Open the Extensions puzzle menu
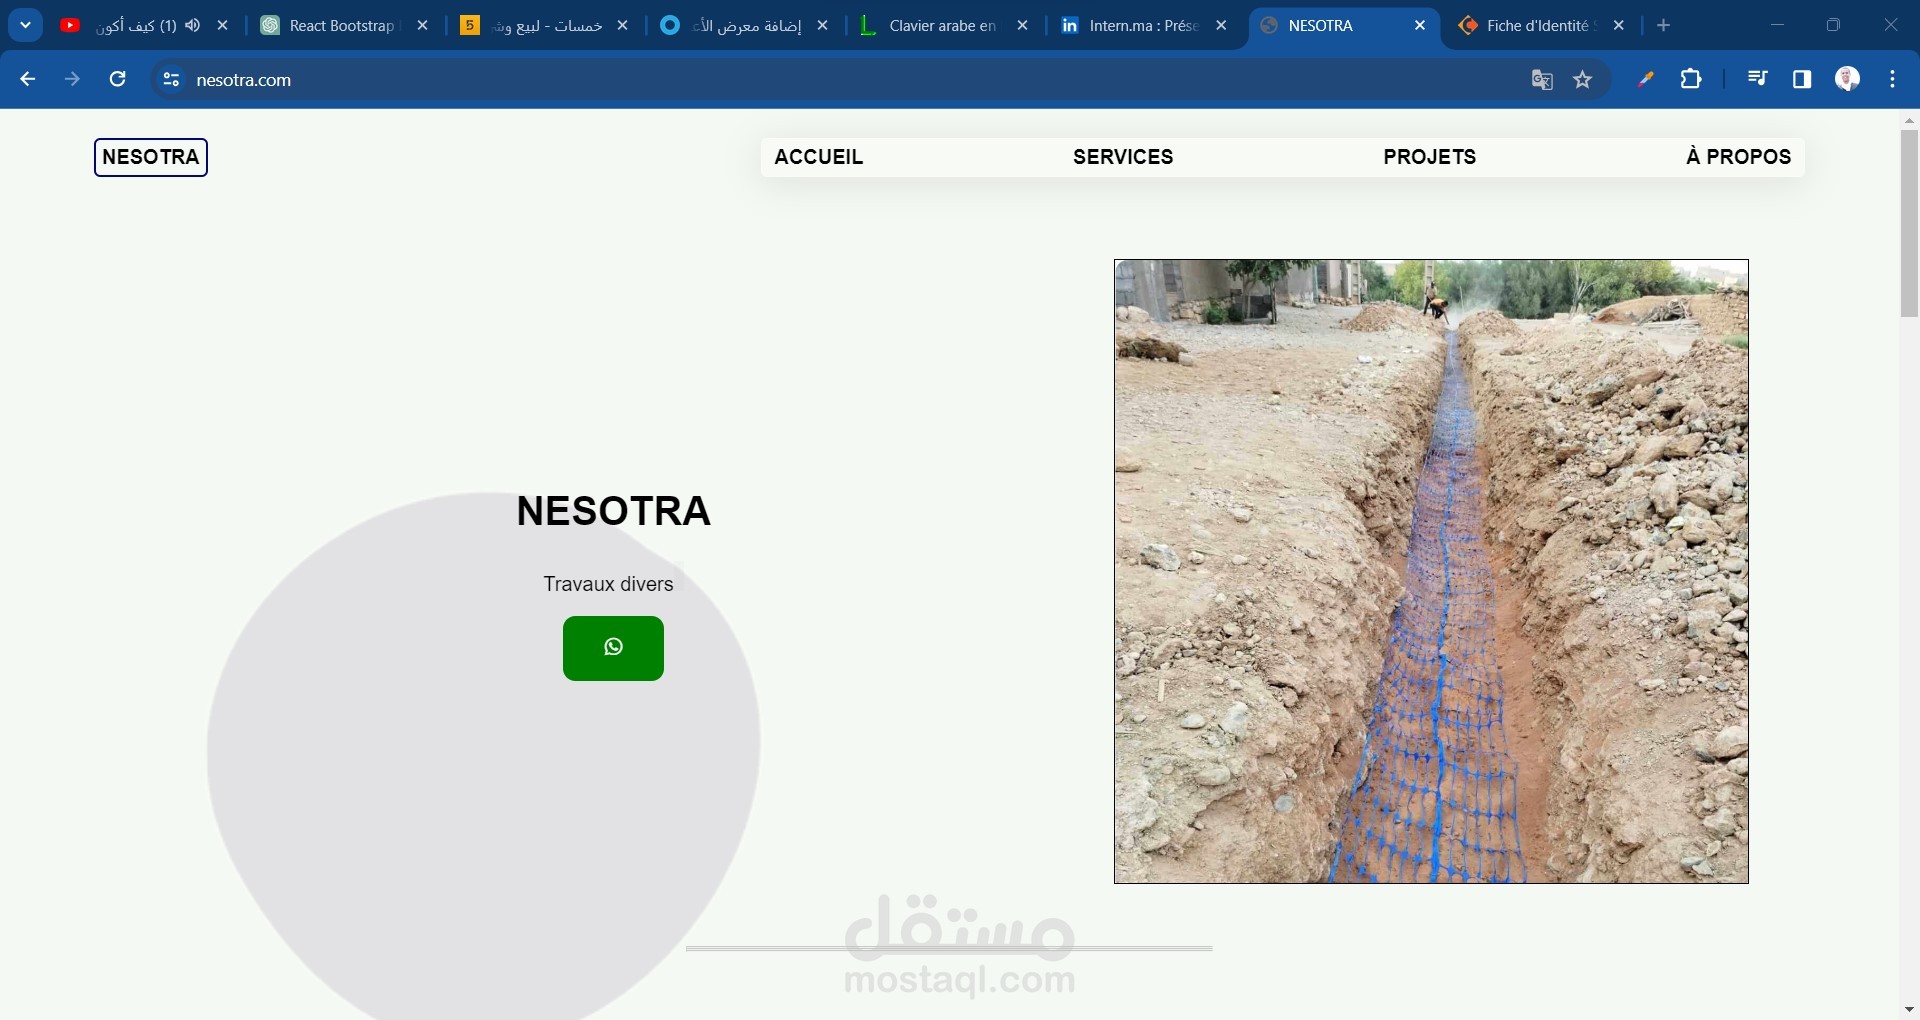 (x=1692, y=79)
